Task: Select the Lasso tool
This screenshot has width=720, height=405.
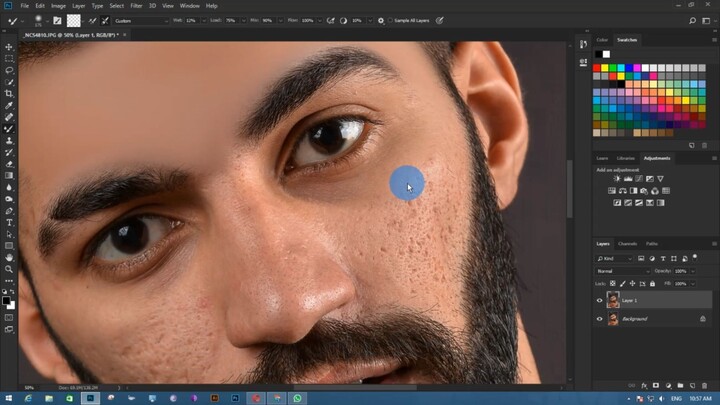Action: coord(9,70)
